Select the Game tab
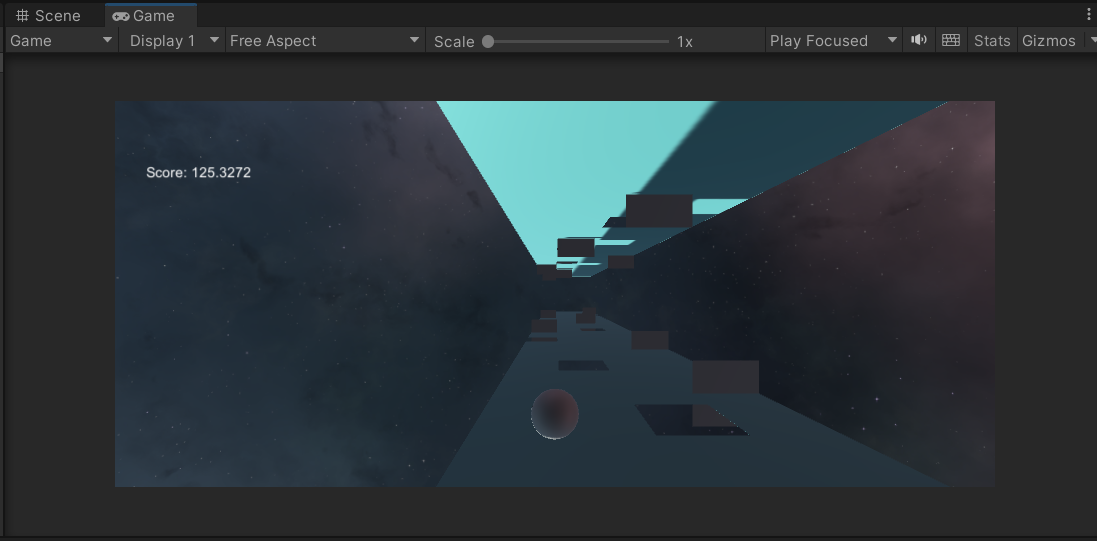This screenshot has width=1097, height=541. tap(151, 15)
